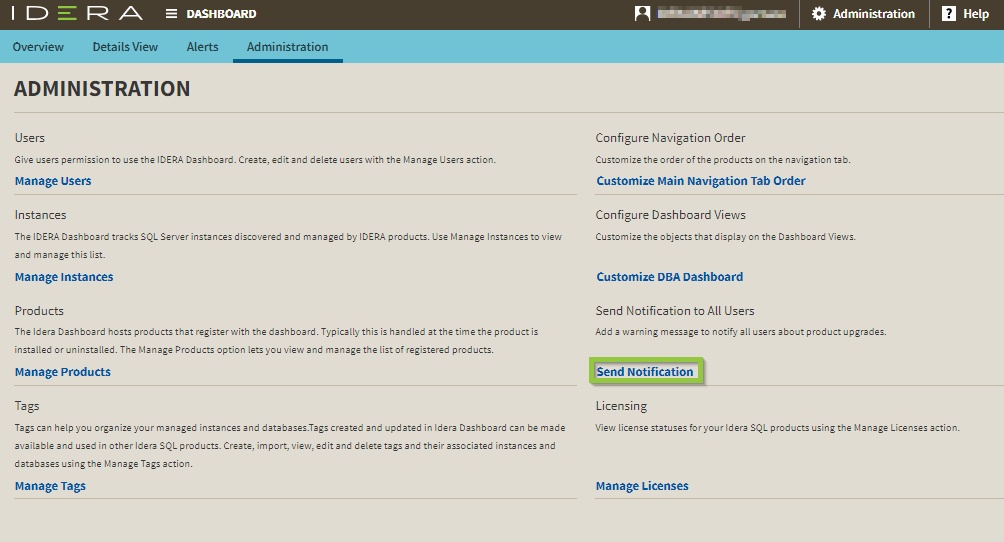Image resolution: width=1004 pixels, height=542 pixels.
Task: Switch to the Overview tab
Action: (x=38, y=47)
